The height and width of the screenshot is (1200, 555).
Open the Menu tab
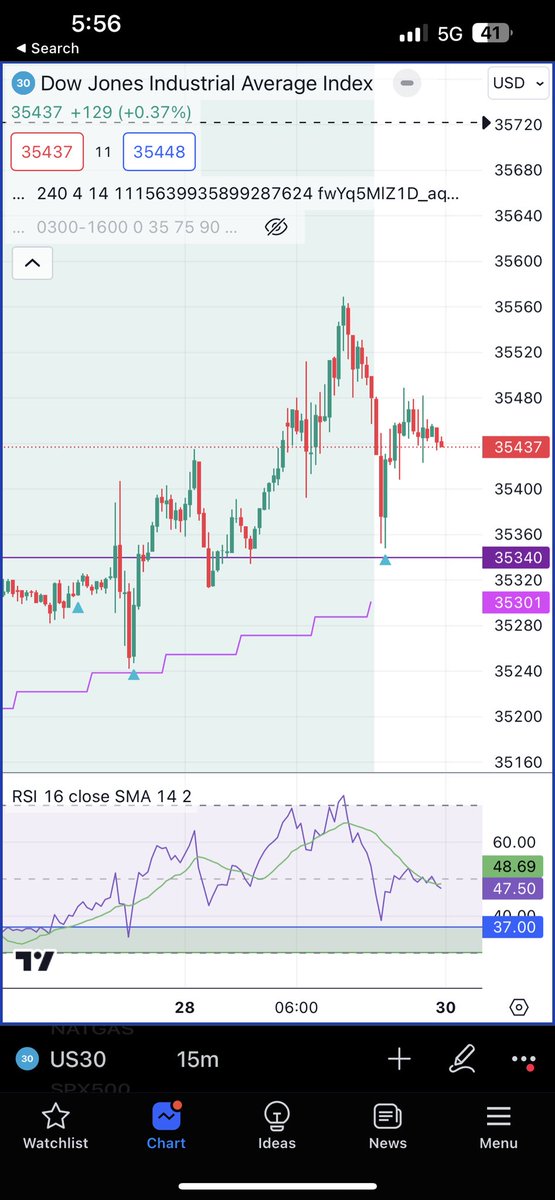tap(498, 1124)
